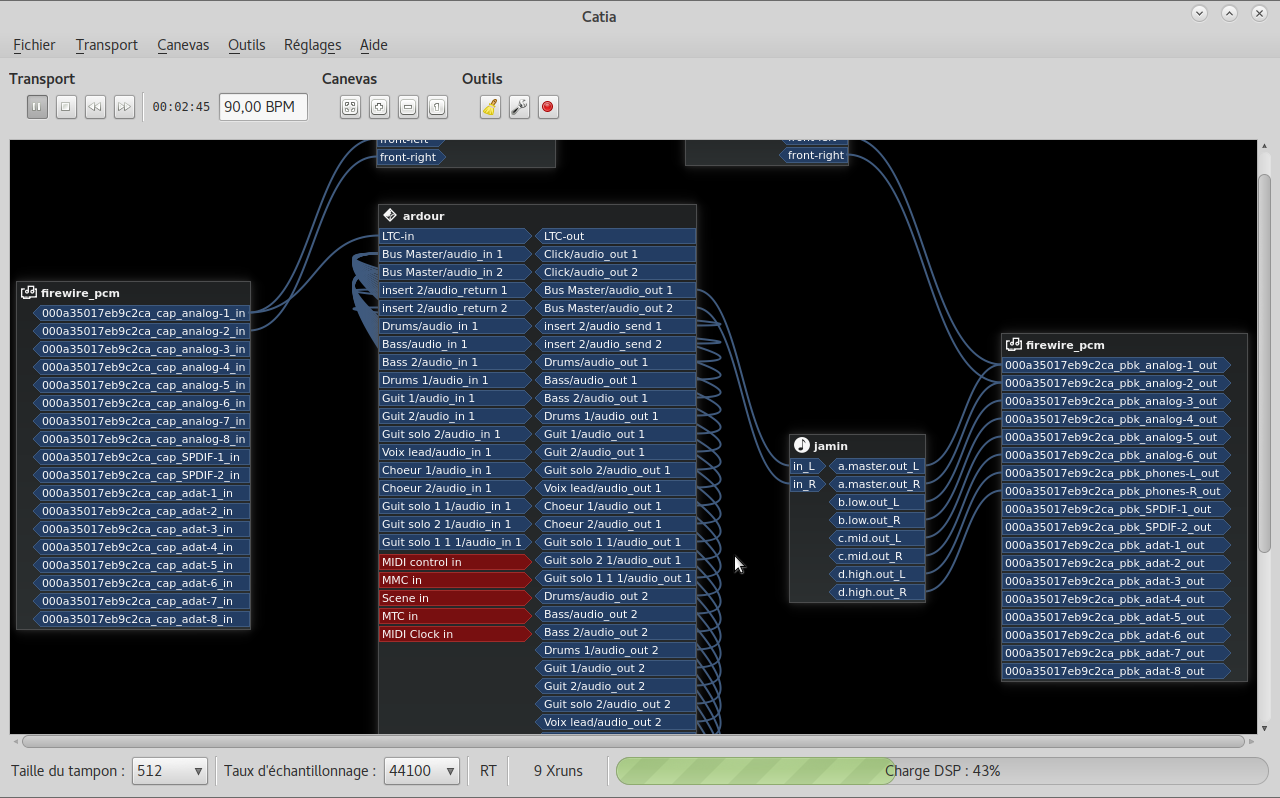Select the pbk_analog-1_out playback port
Viewport: 1280px width, 798px height.
coord(1116,365)
